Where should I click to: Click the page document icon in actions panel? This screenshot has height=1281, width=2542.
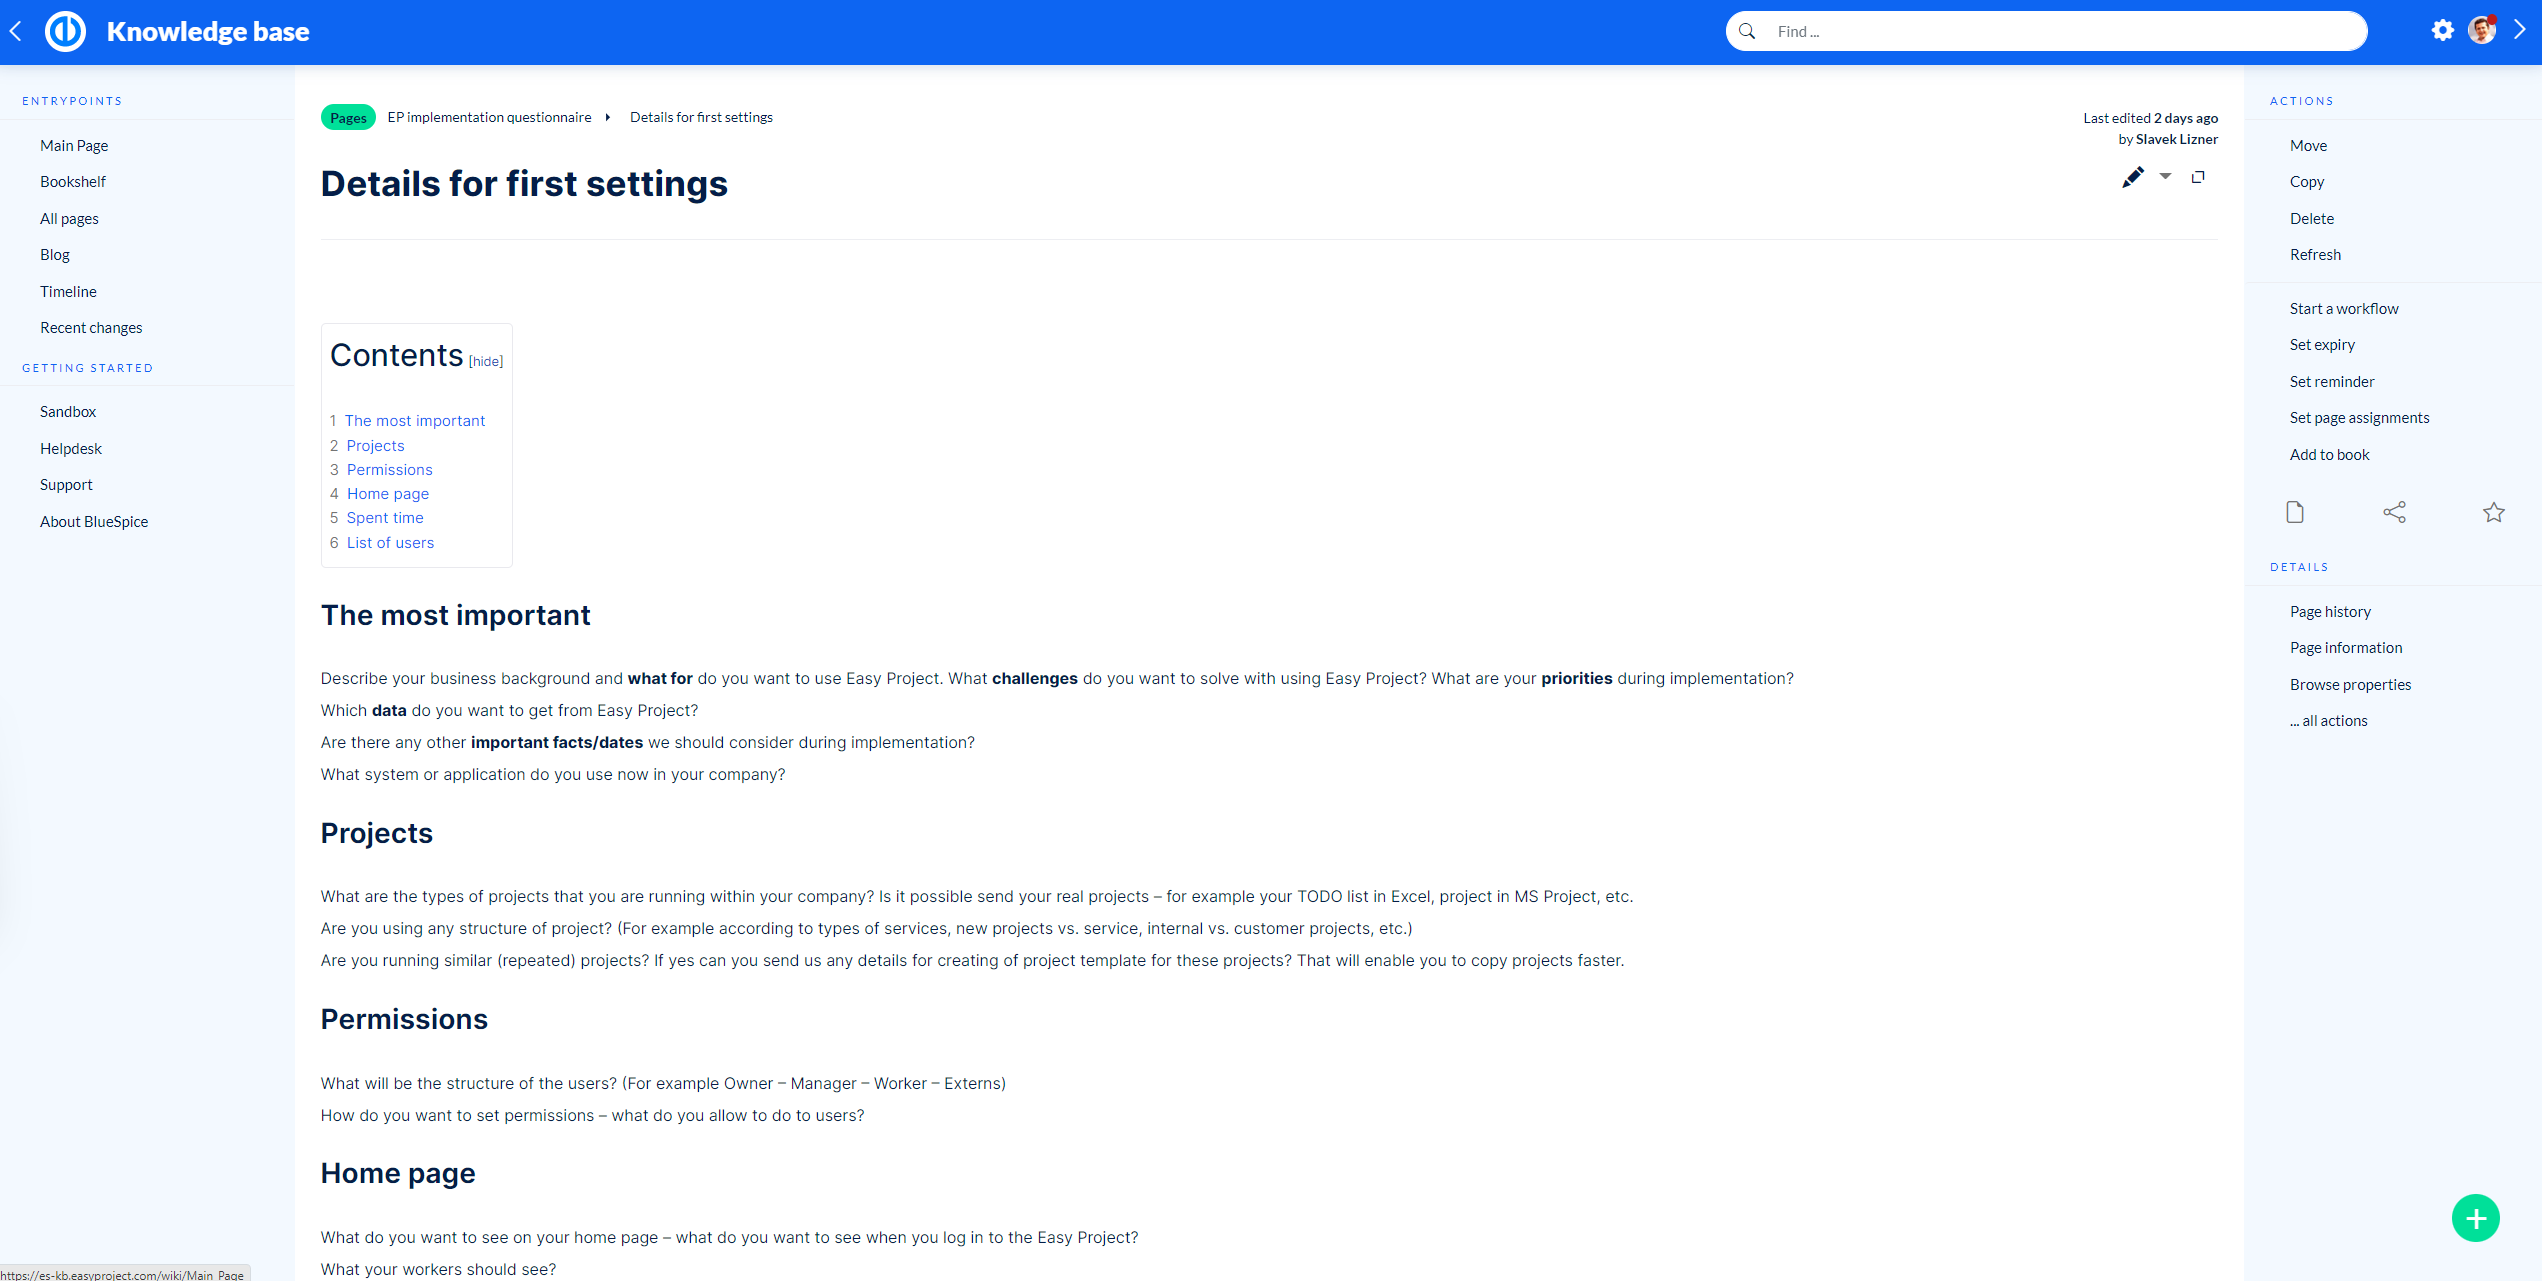[2294, 510]
